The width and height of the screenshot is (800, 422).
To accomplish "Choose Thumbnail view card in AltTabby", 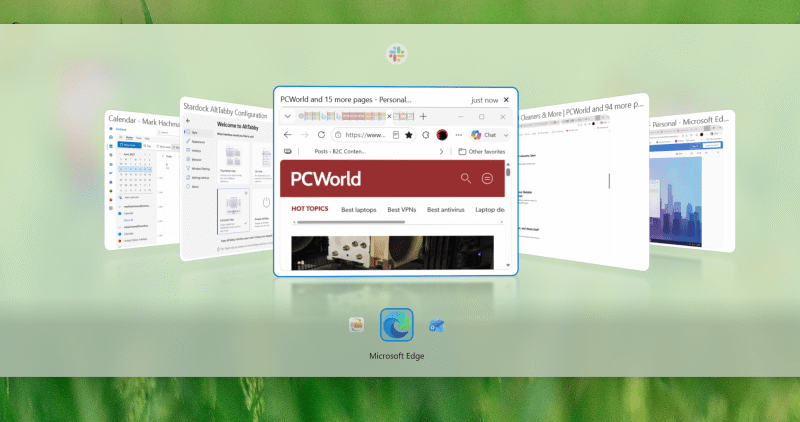I will 233,162.
